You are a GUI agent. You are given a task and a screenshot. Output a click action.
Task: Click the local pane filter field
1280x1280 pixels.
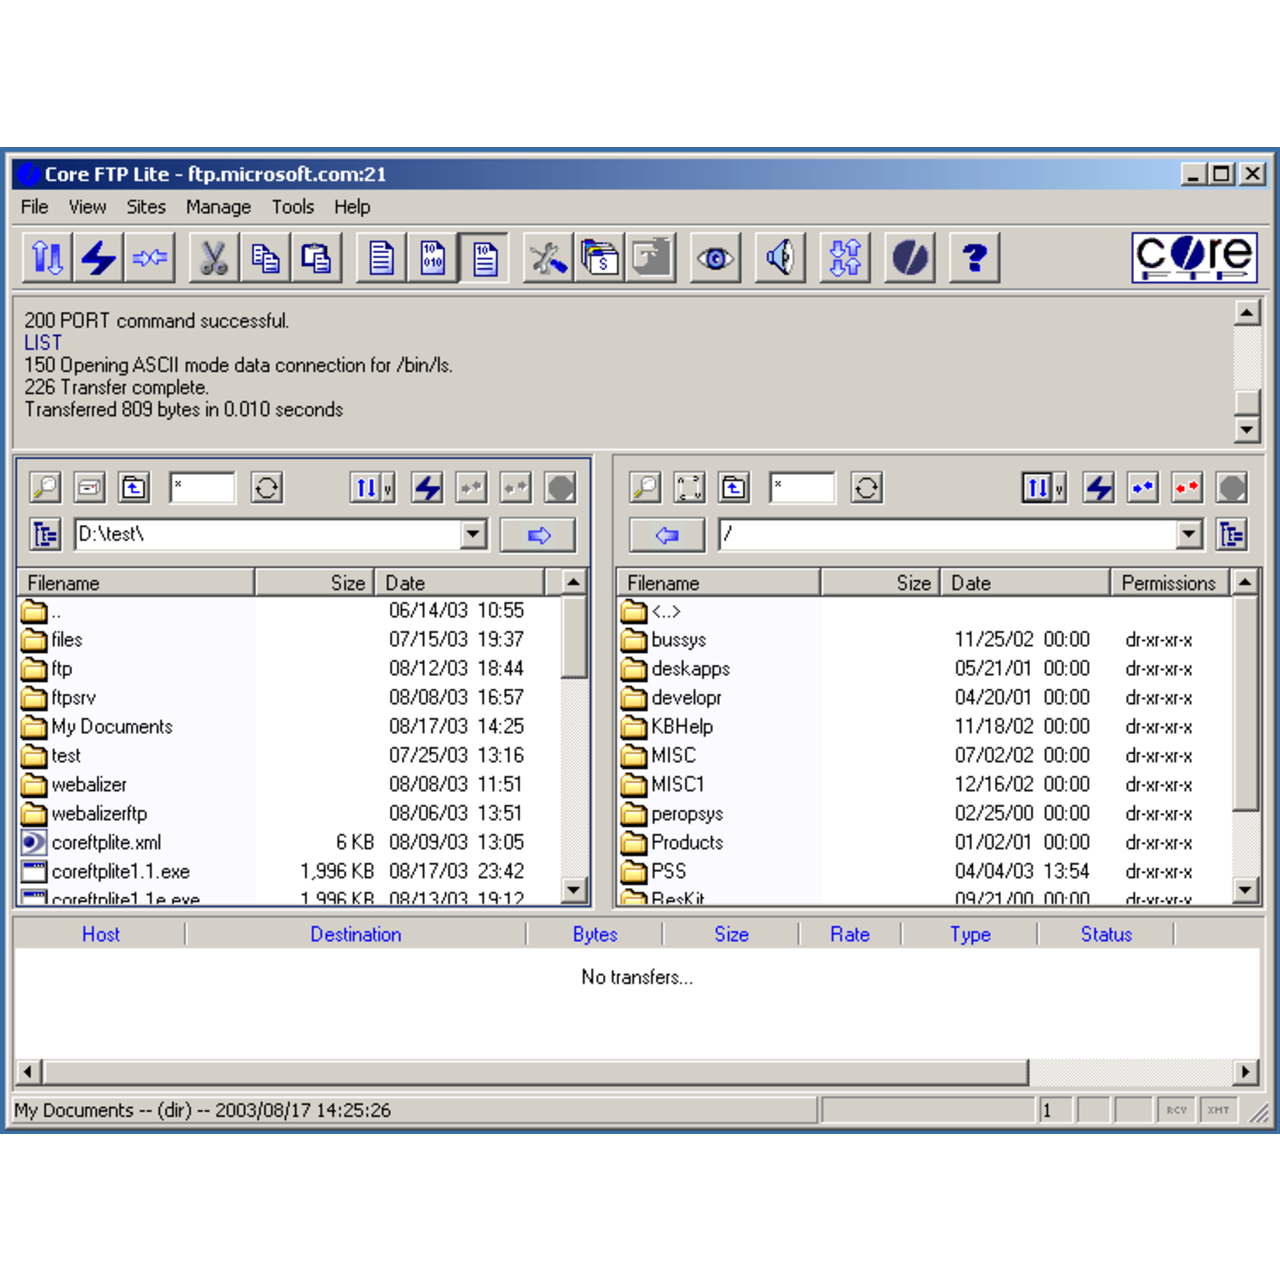pos(203,488)
